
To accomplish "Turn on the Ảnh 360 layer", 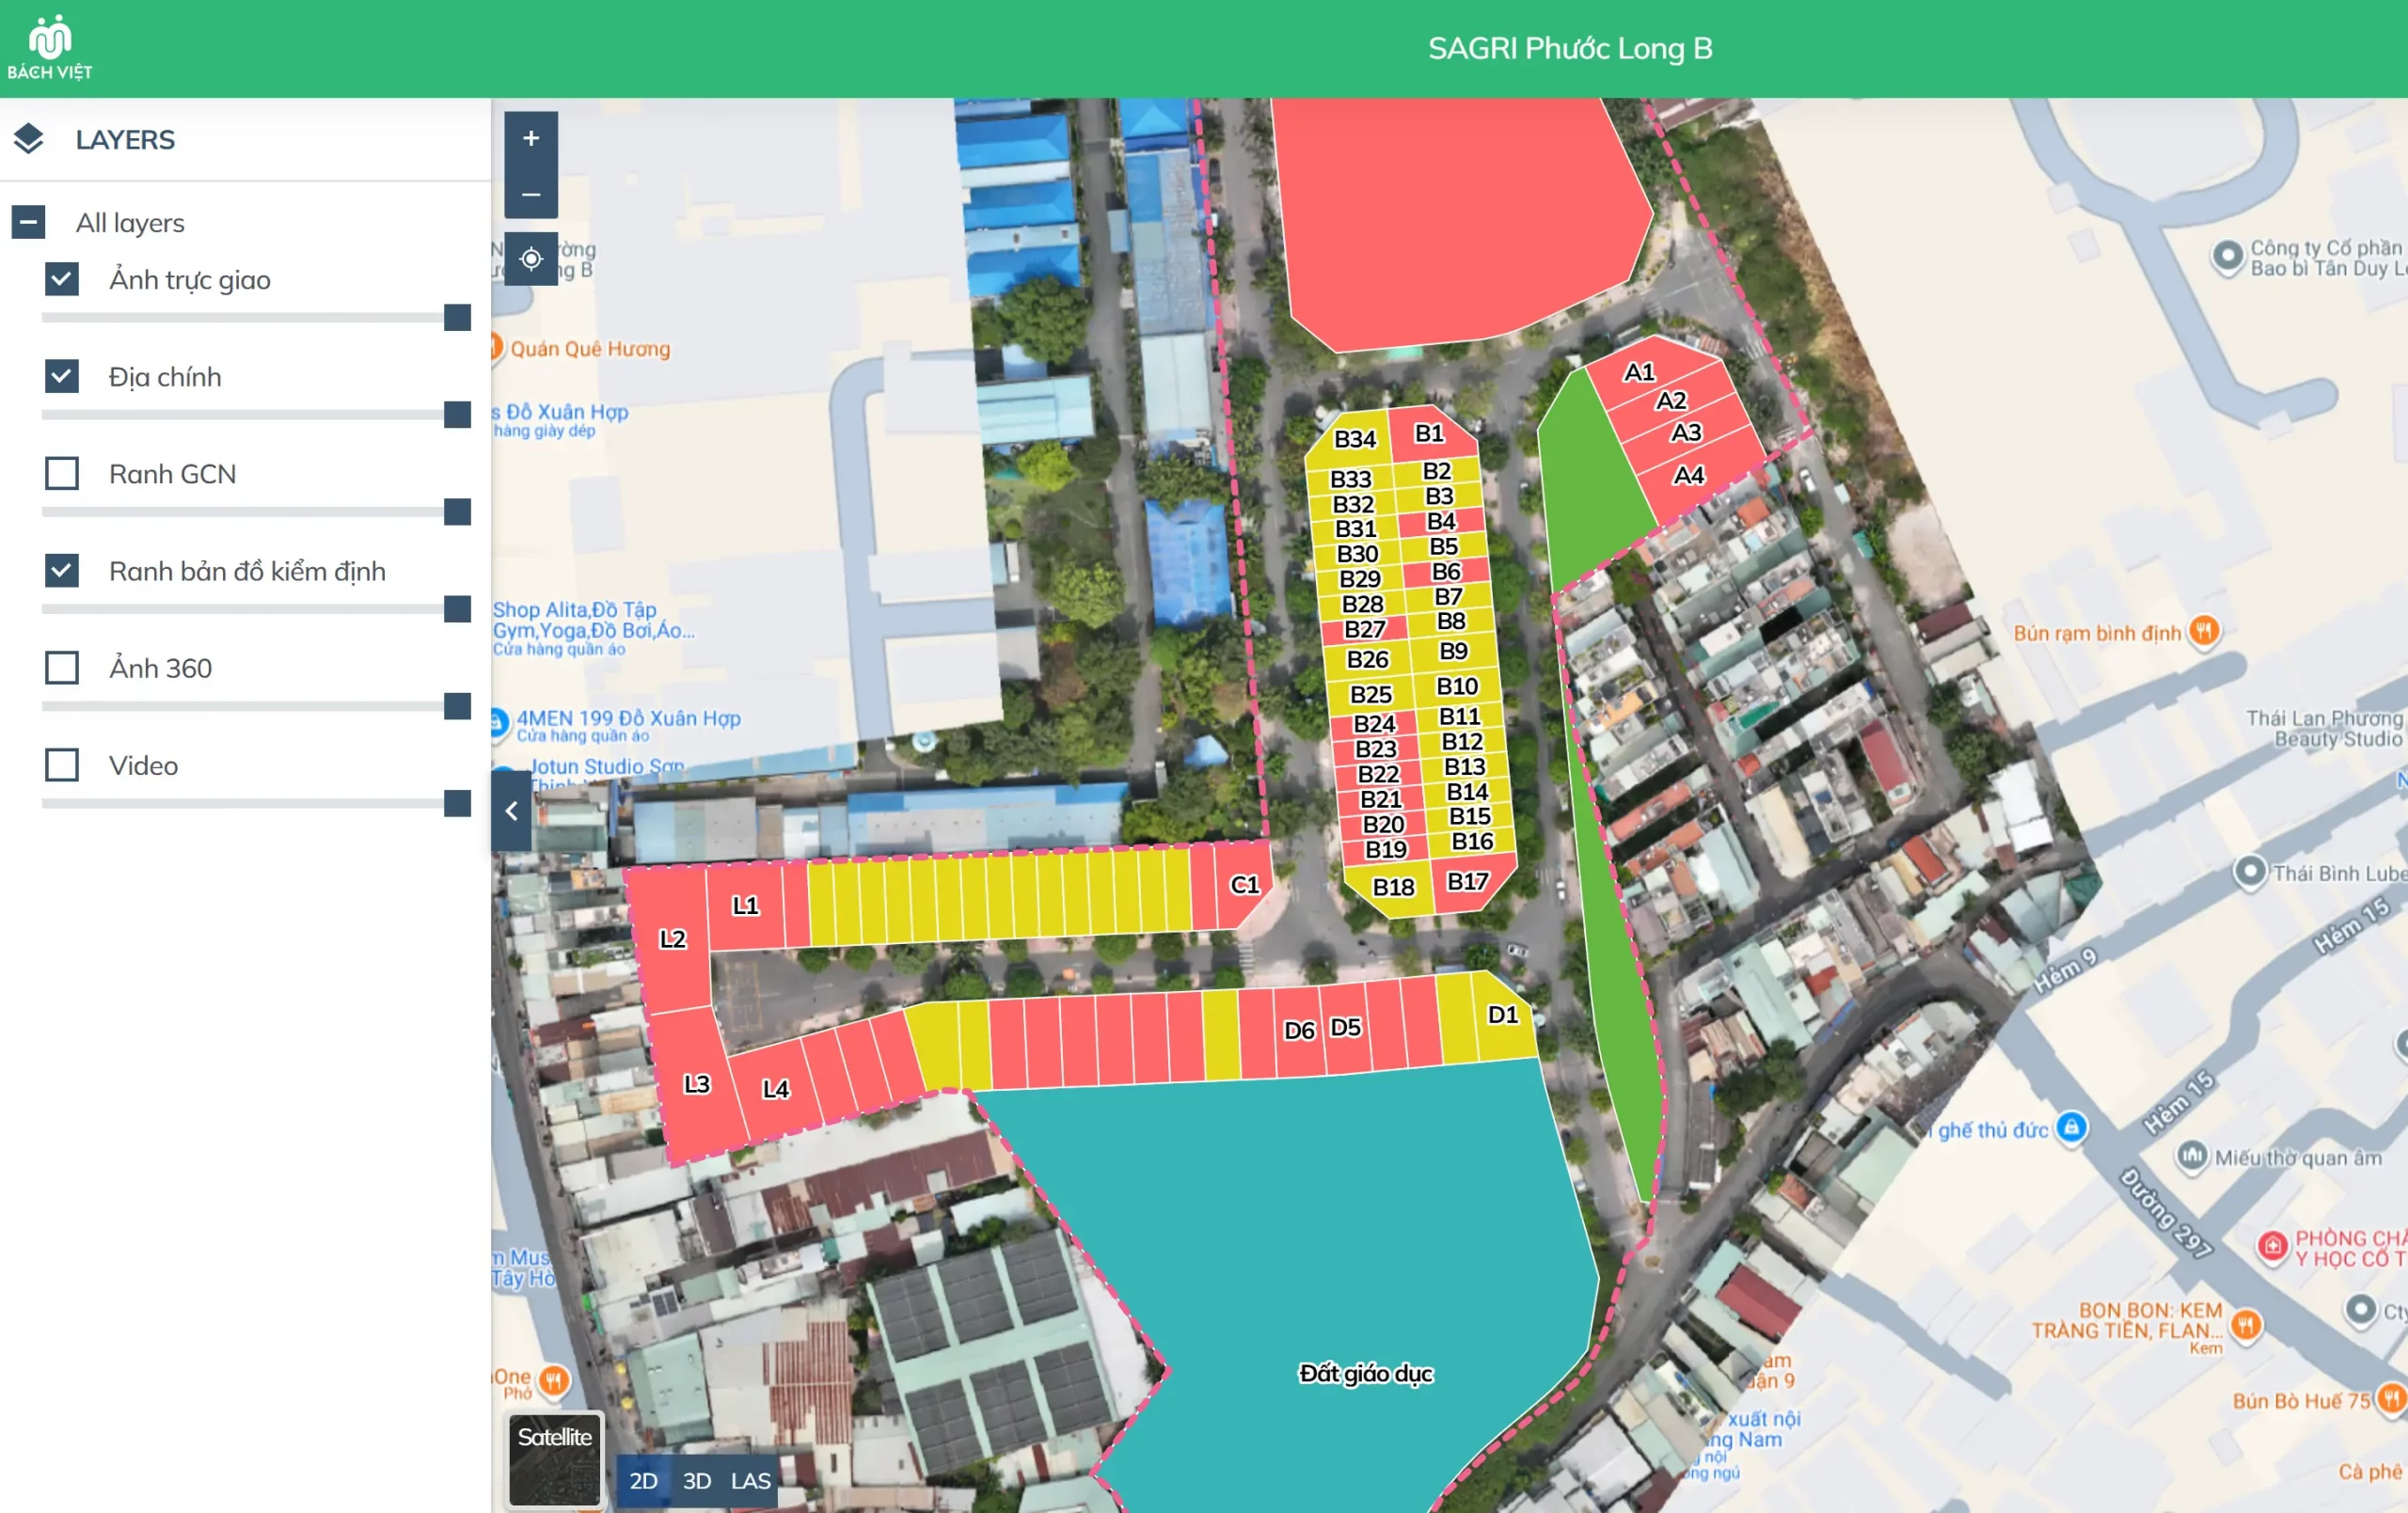I will (62, 667).
